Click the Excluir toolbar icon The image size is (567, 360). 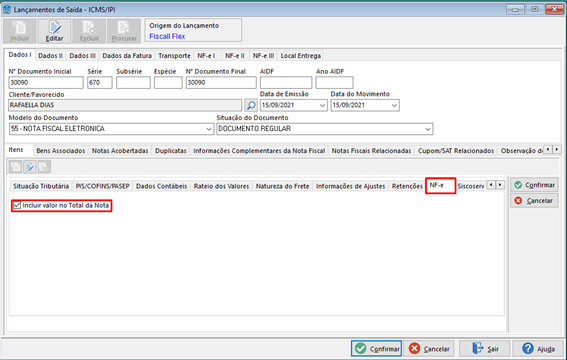(89, 31)
